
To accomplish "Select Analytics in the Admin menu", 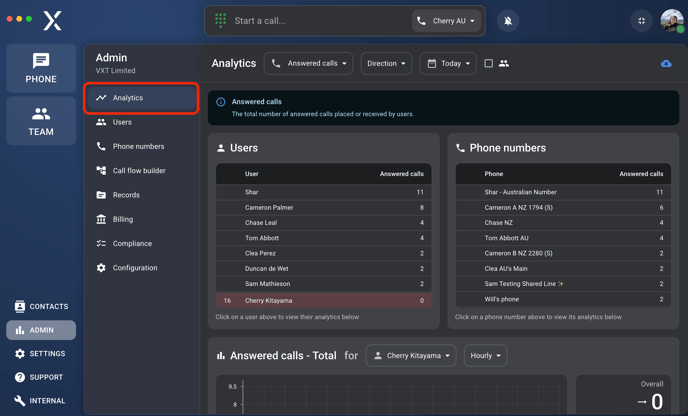I will tap(141, 98).
